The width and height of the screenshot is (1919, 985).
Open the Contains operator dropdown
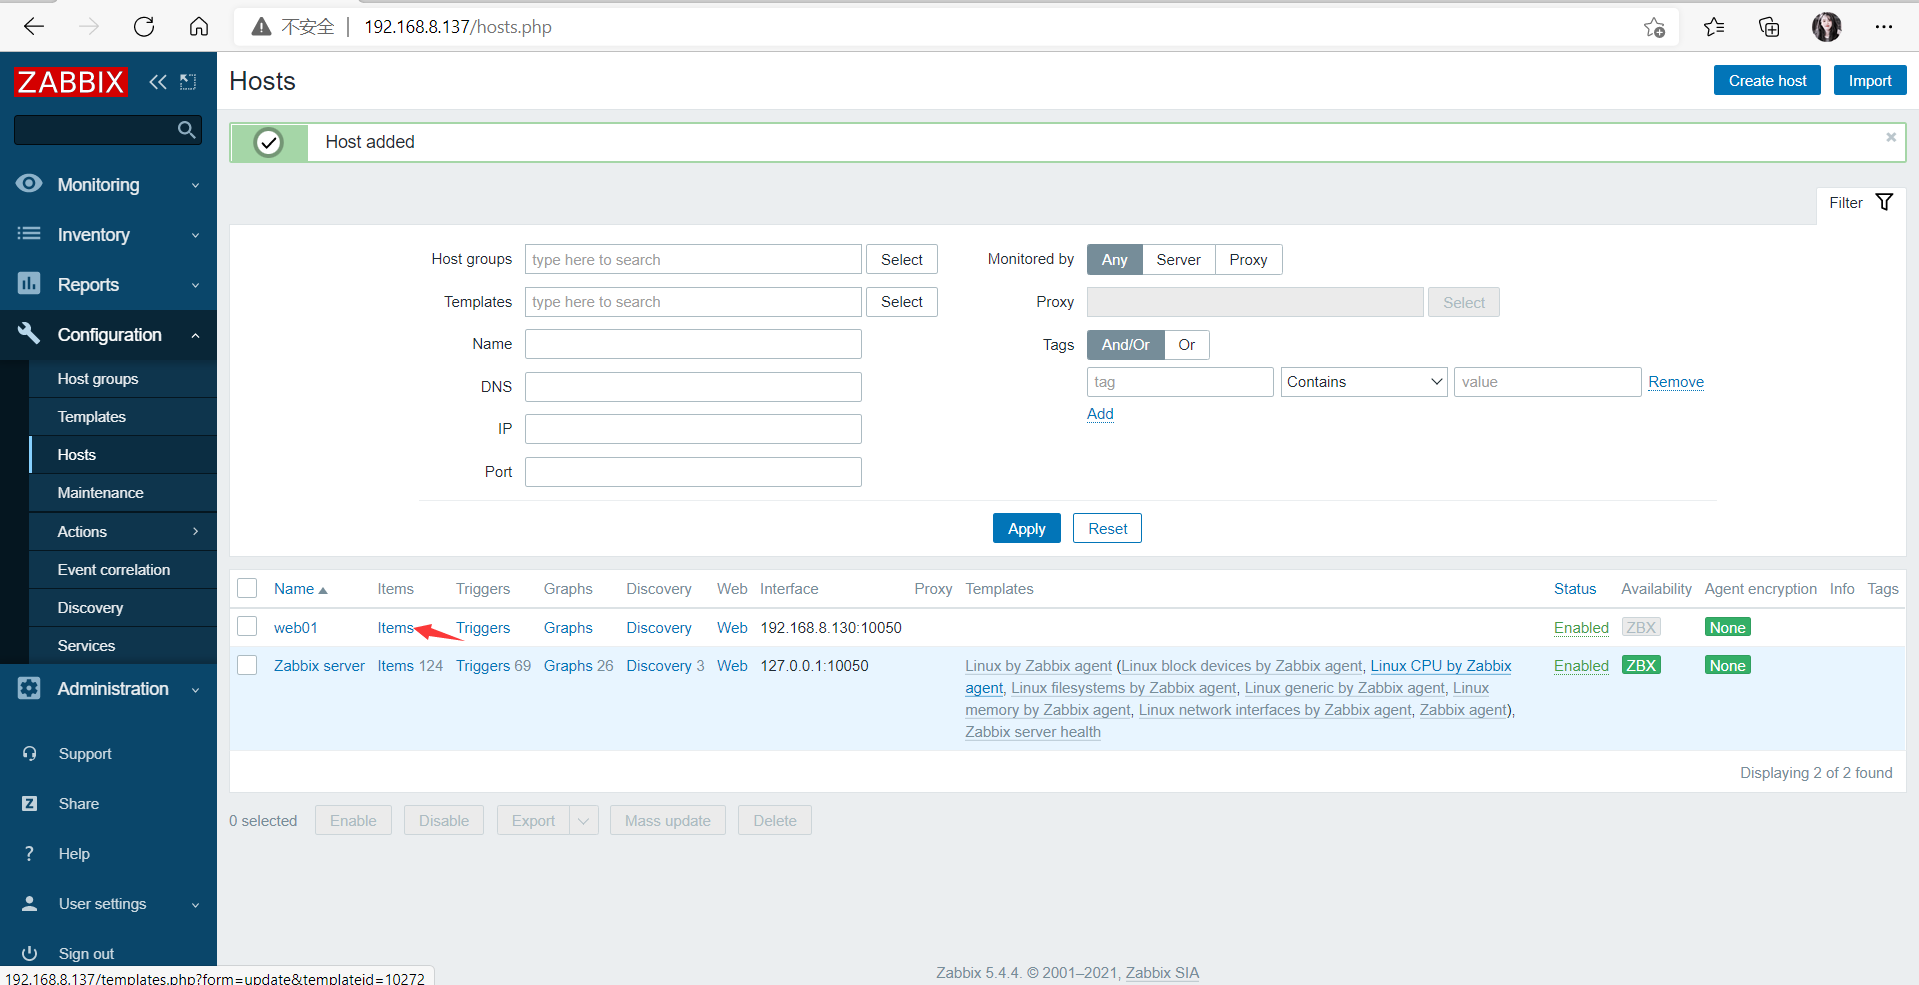[x=1362, y=381]
